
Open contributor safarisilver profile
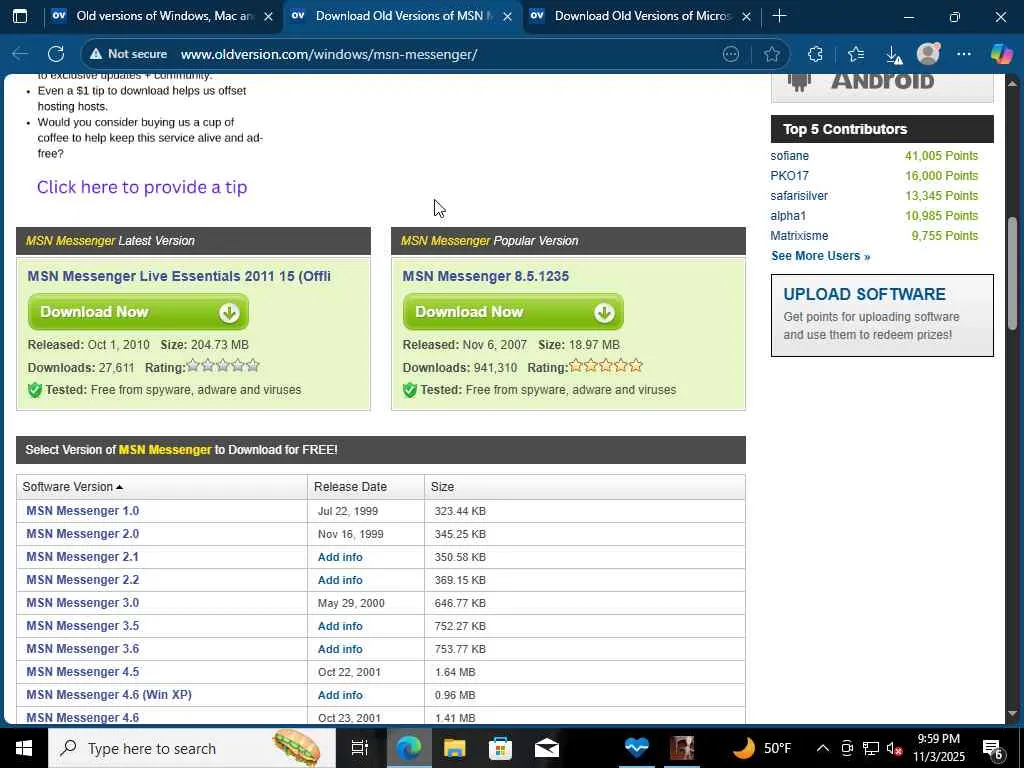[799, 196]
